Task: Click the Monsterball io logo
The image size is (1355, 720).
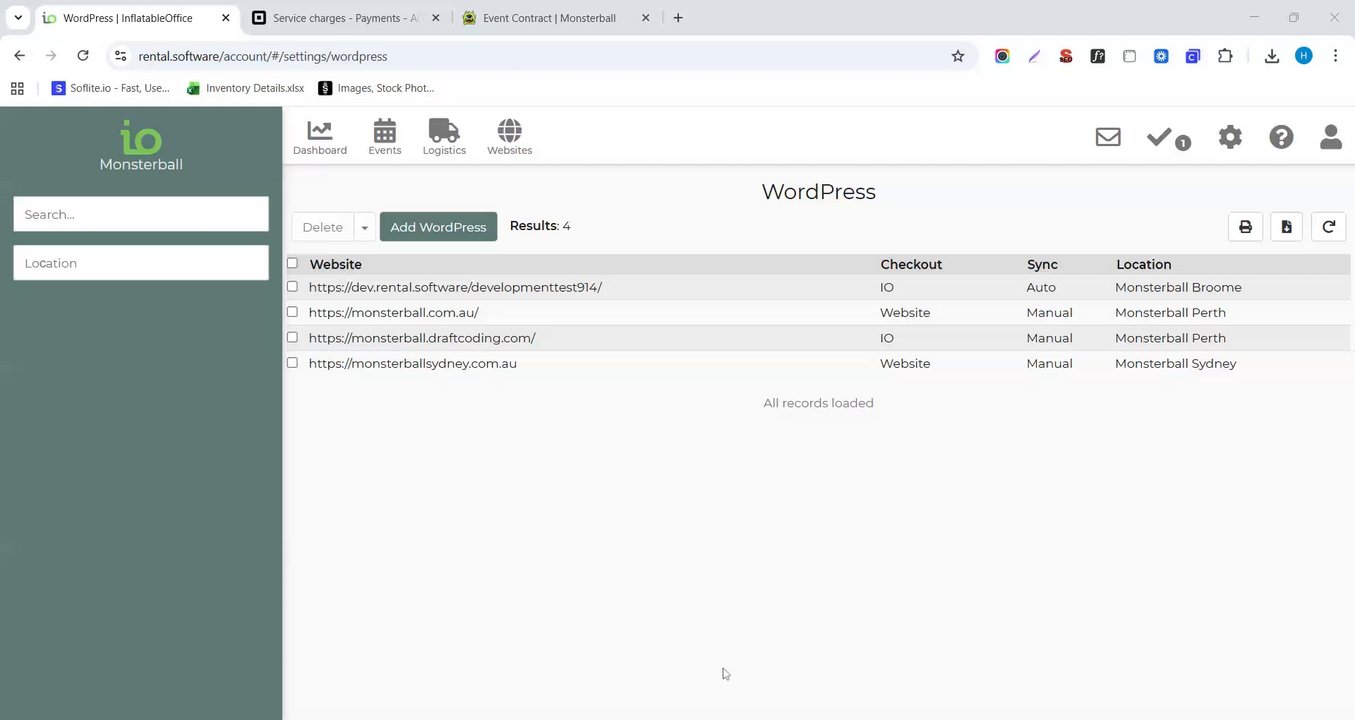Action: (141, 146)
